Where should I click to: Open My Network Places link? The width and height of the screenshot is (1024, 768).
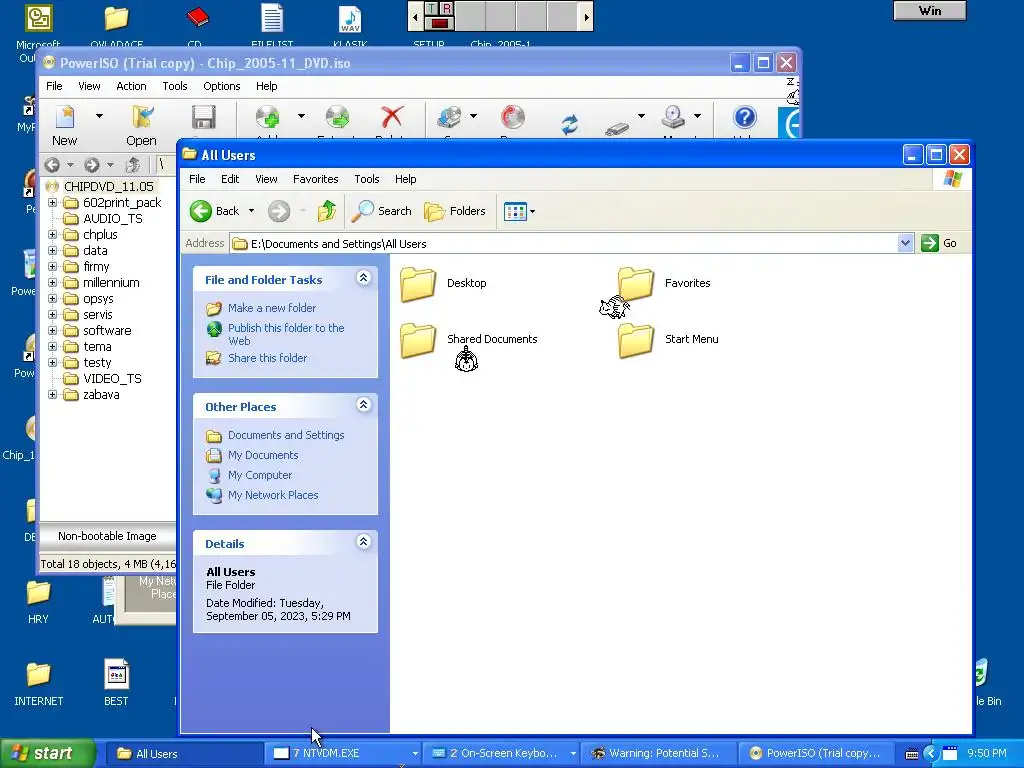[273, 495]
